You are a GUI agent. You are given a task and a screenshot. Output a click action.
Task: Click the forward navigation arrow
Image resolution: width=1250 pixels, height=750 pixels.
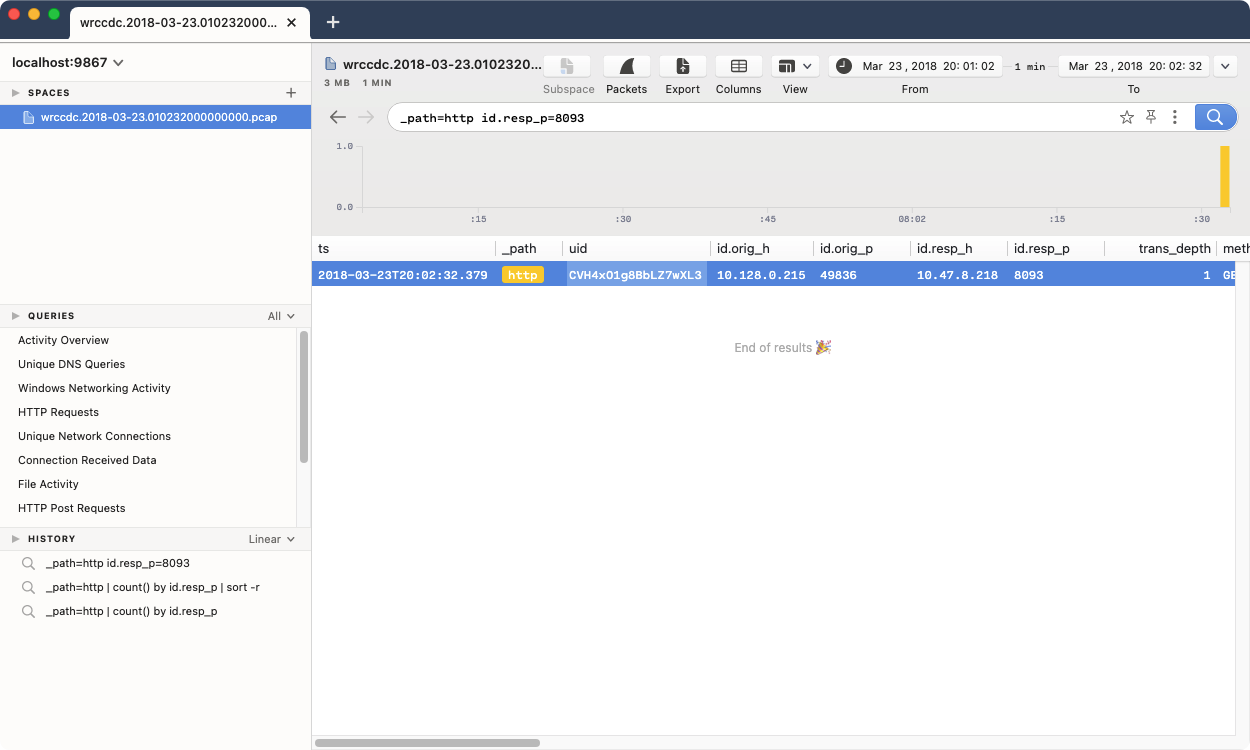coord(366,117)
